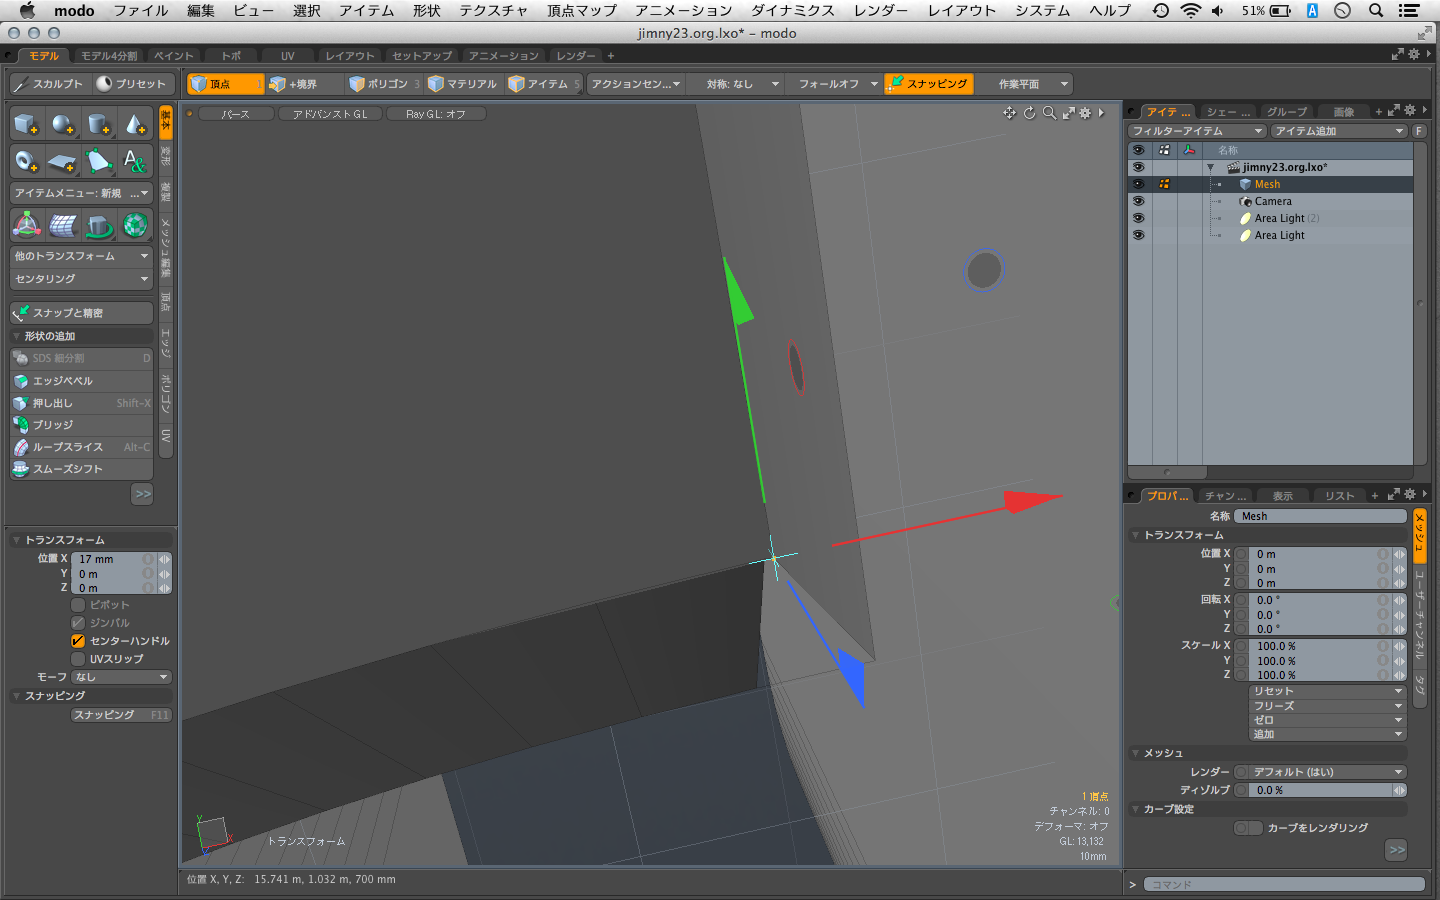This screenshot has width=1440, height=900.
Task: Open the Spotlight search in the menu bar
Action: tap(1376, 10)
